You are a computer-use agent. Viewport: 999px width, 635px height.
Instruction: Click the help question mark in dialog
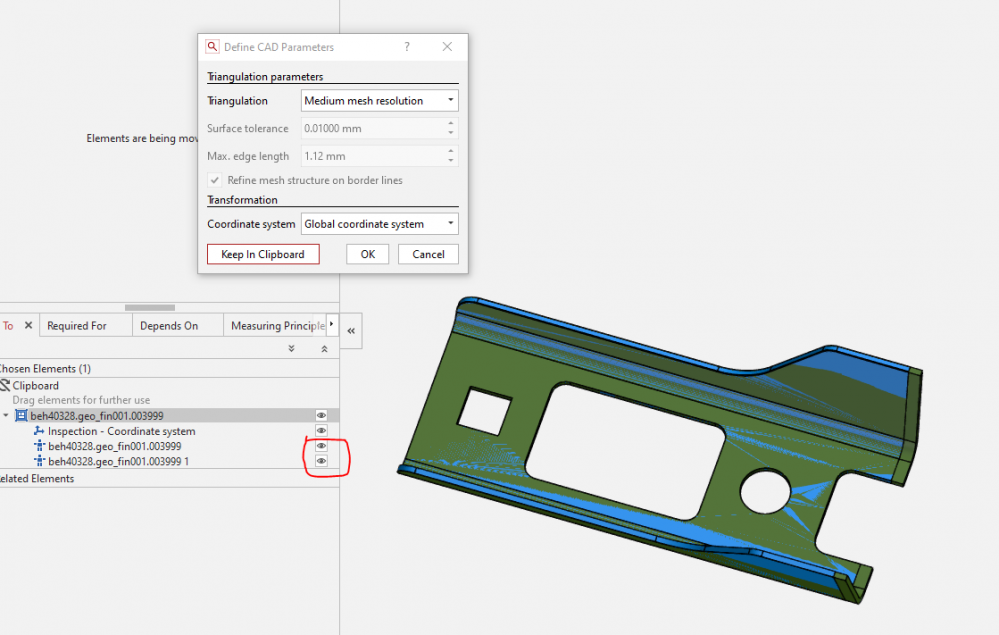407,47
